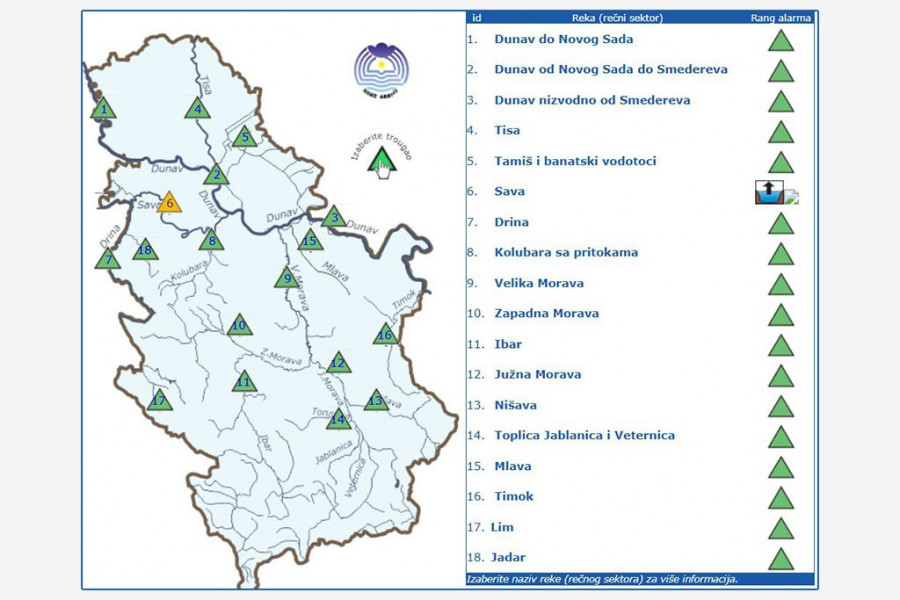Click map triangle marker number 4 near Tisa
Screen dimensions: 900x600
click(x=198, y=109)
